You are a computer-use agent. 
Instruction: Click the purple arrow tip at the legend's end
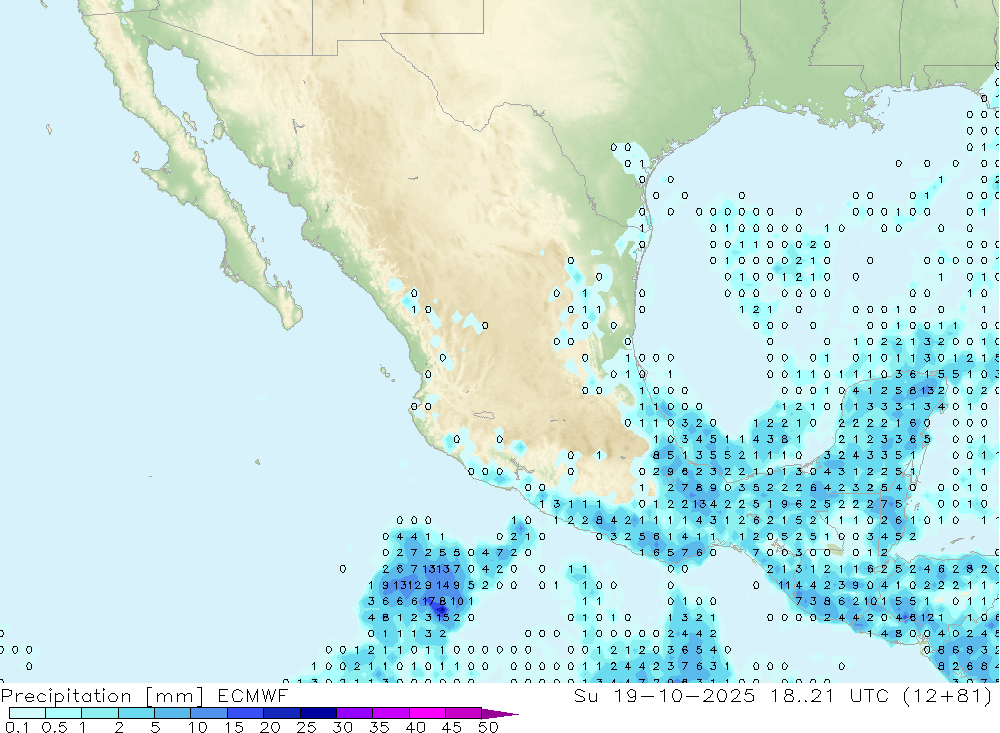[499, 713]
